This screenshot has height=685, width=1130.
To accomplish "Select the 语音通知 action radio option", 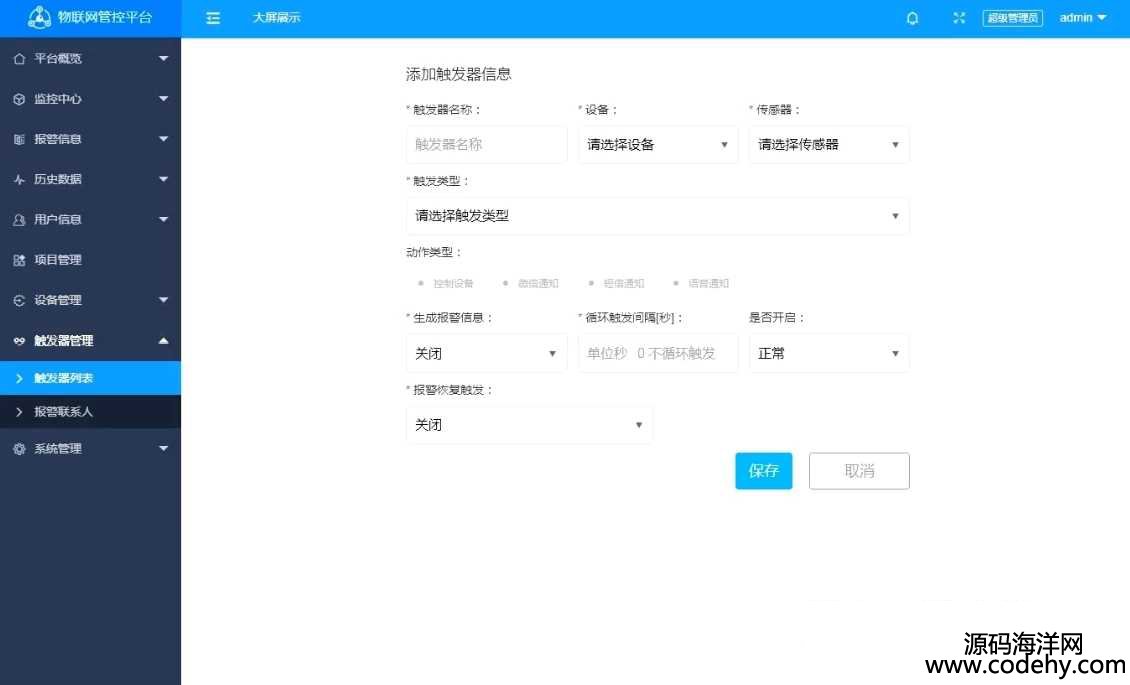I will tap(701, 284).
